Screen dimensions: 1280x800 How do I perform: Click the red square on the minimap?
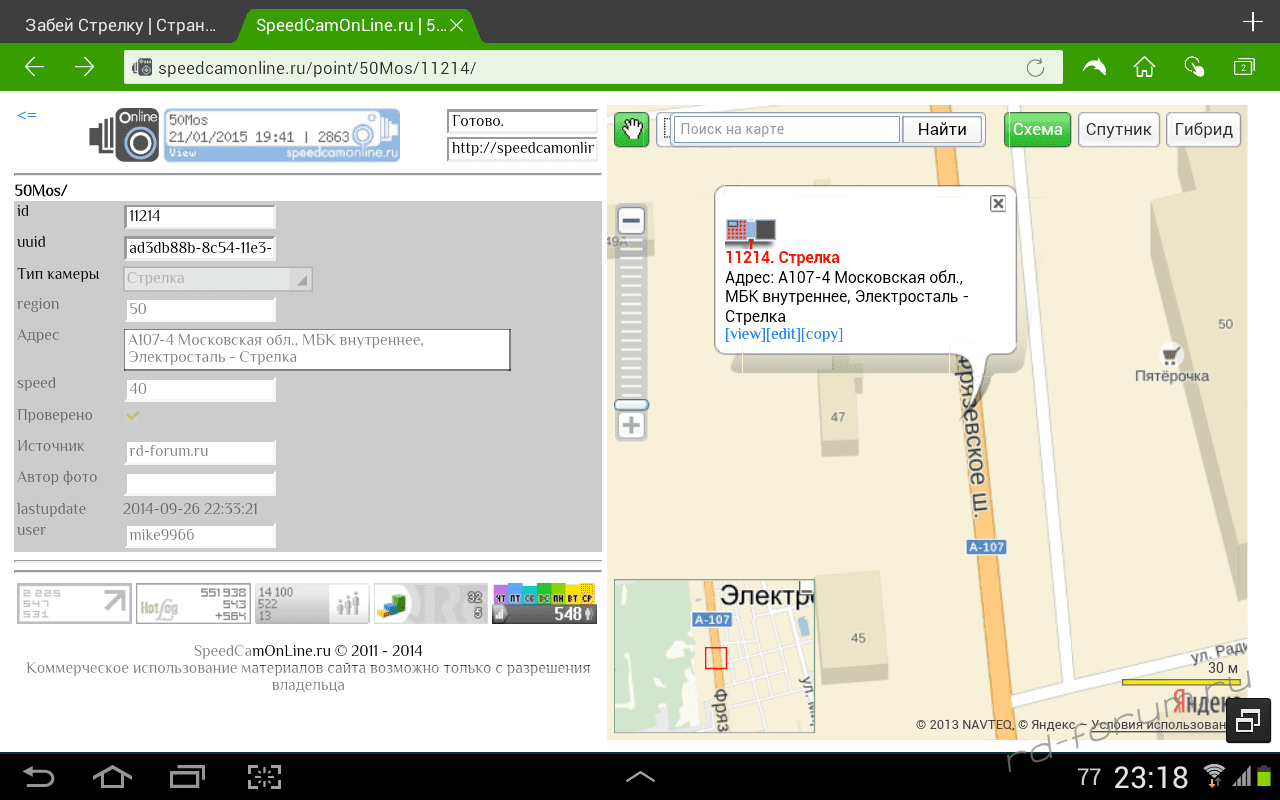[715, 658]
